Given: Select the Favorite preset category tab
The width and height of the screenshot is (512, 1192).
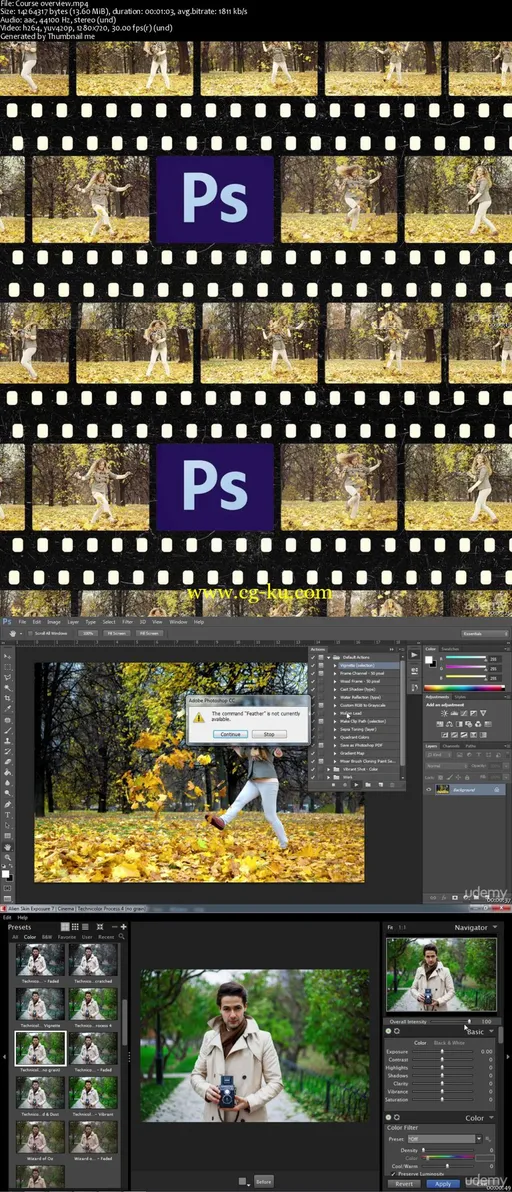Looking at the screenshot, I should click(68, 937).
